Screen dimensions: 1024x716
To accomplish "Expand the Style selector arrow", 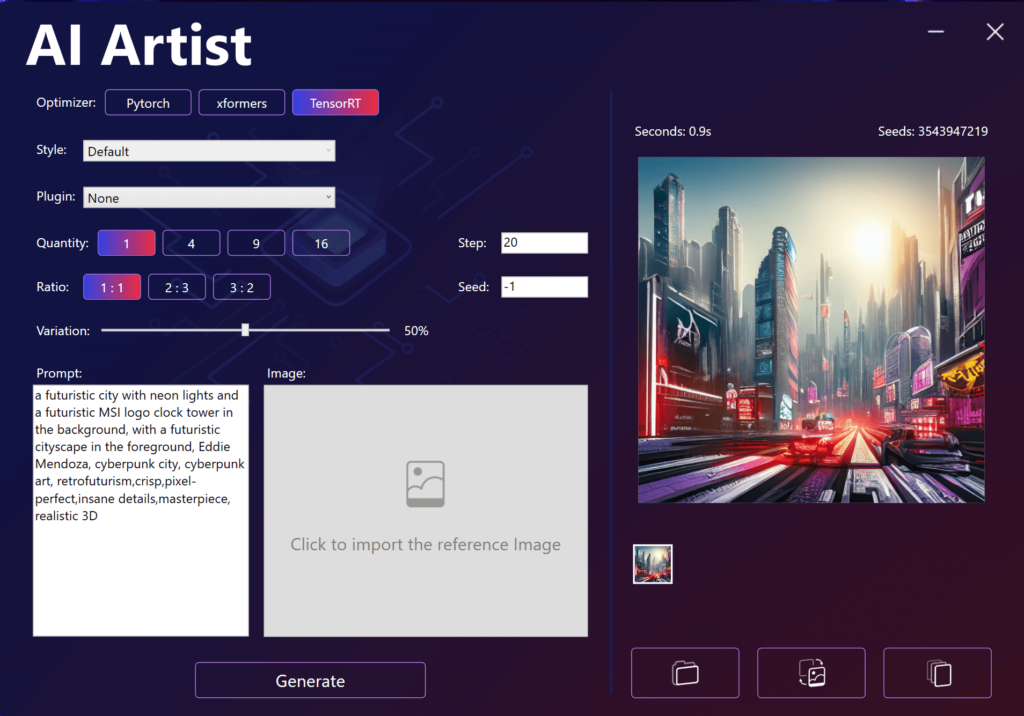I will [x=328, y=150].
